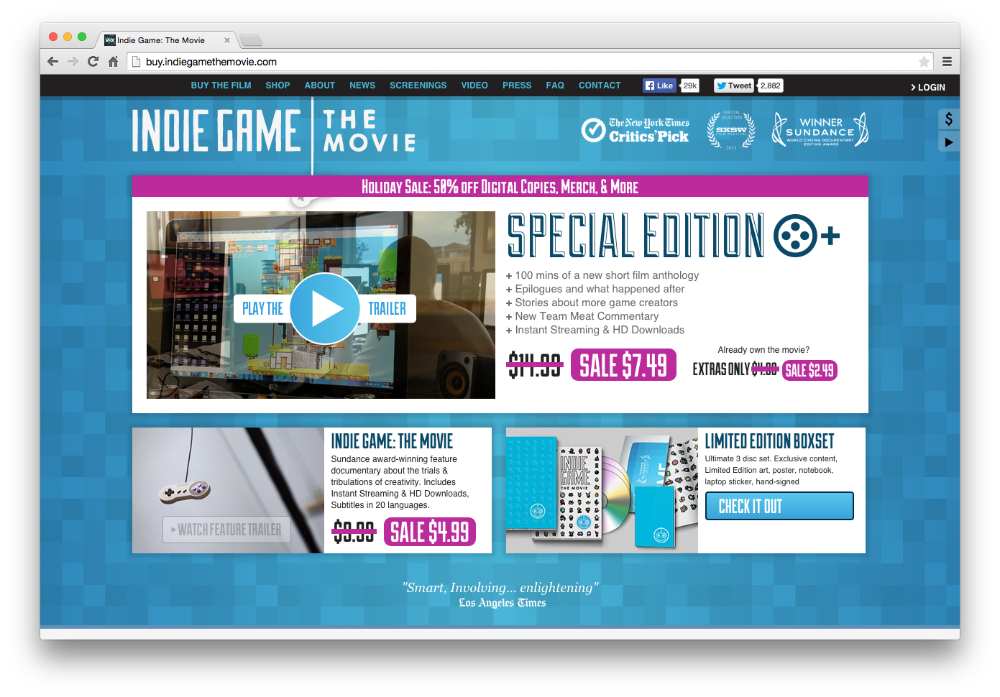Click the game controller thumbnail image
The height and width of the screenshot is (697, 1000).
pos(228,490)
